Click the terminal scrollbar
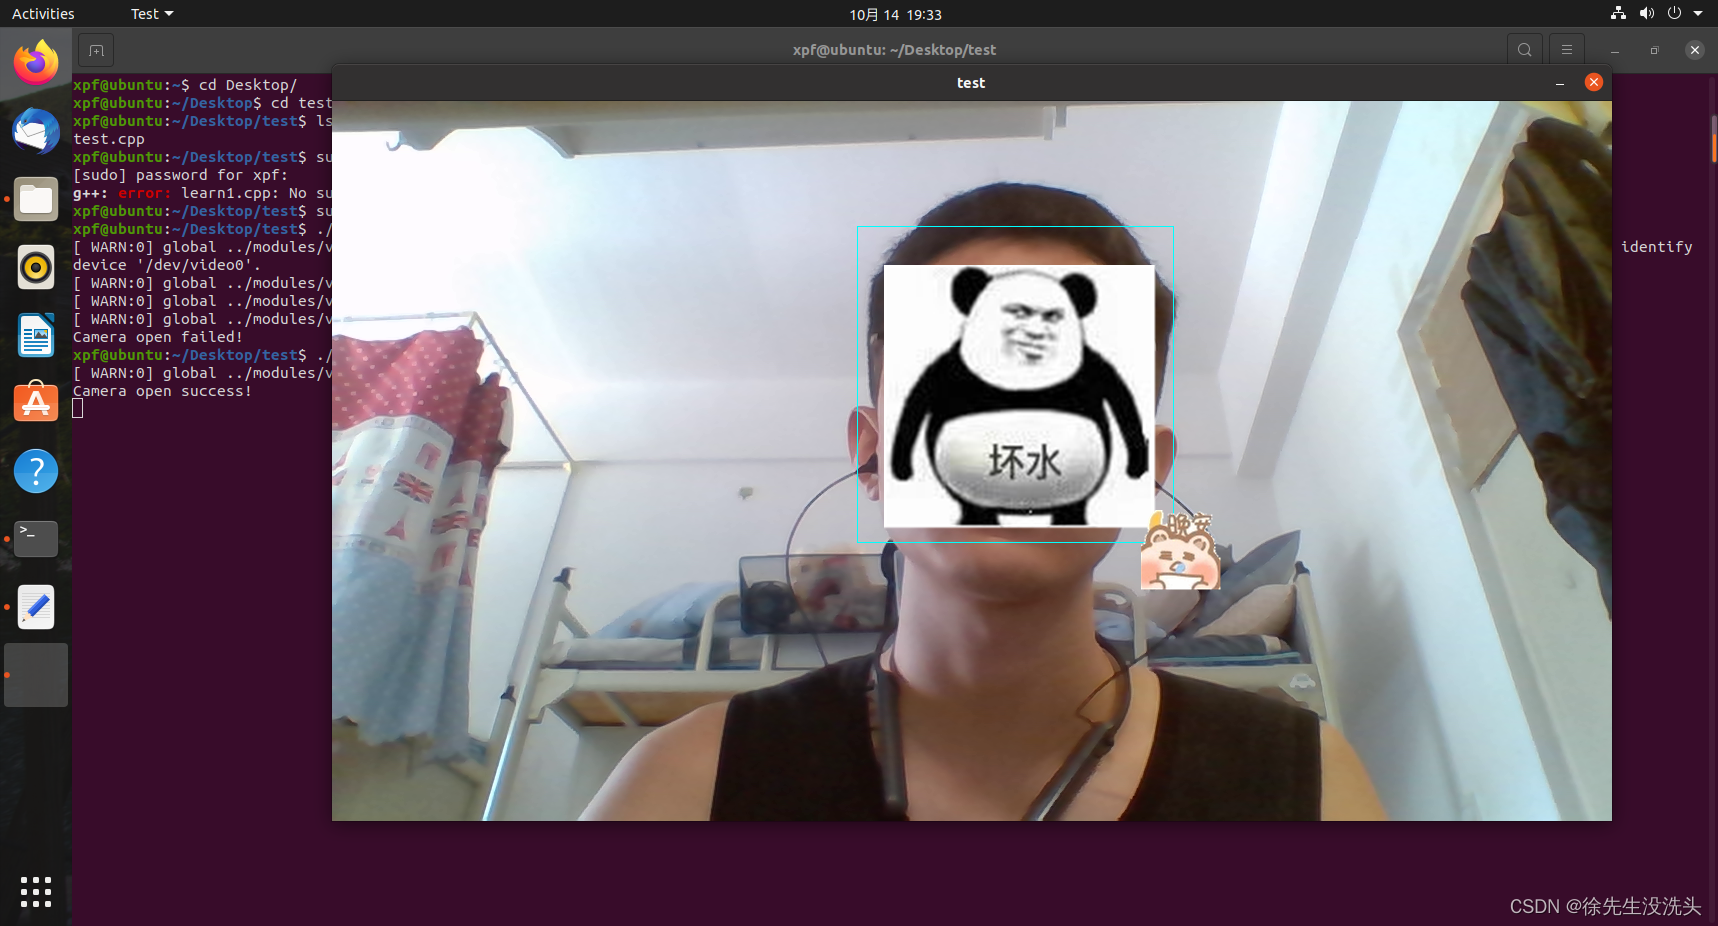The width and height of the screenshot is (1718, 926). tap(1714, 140)
